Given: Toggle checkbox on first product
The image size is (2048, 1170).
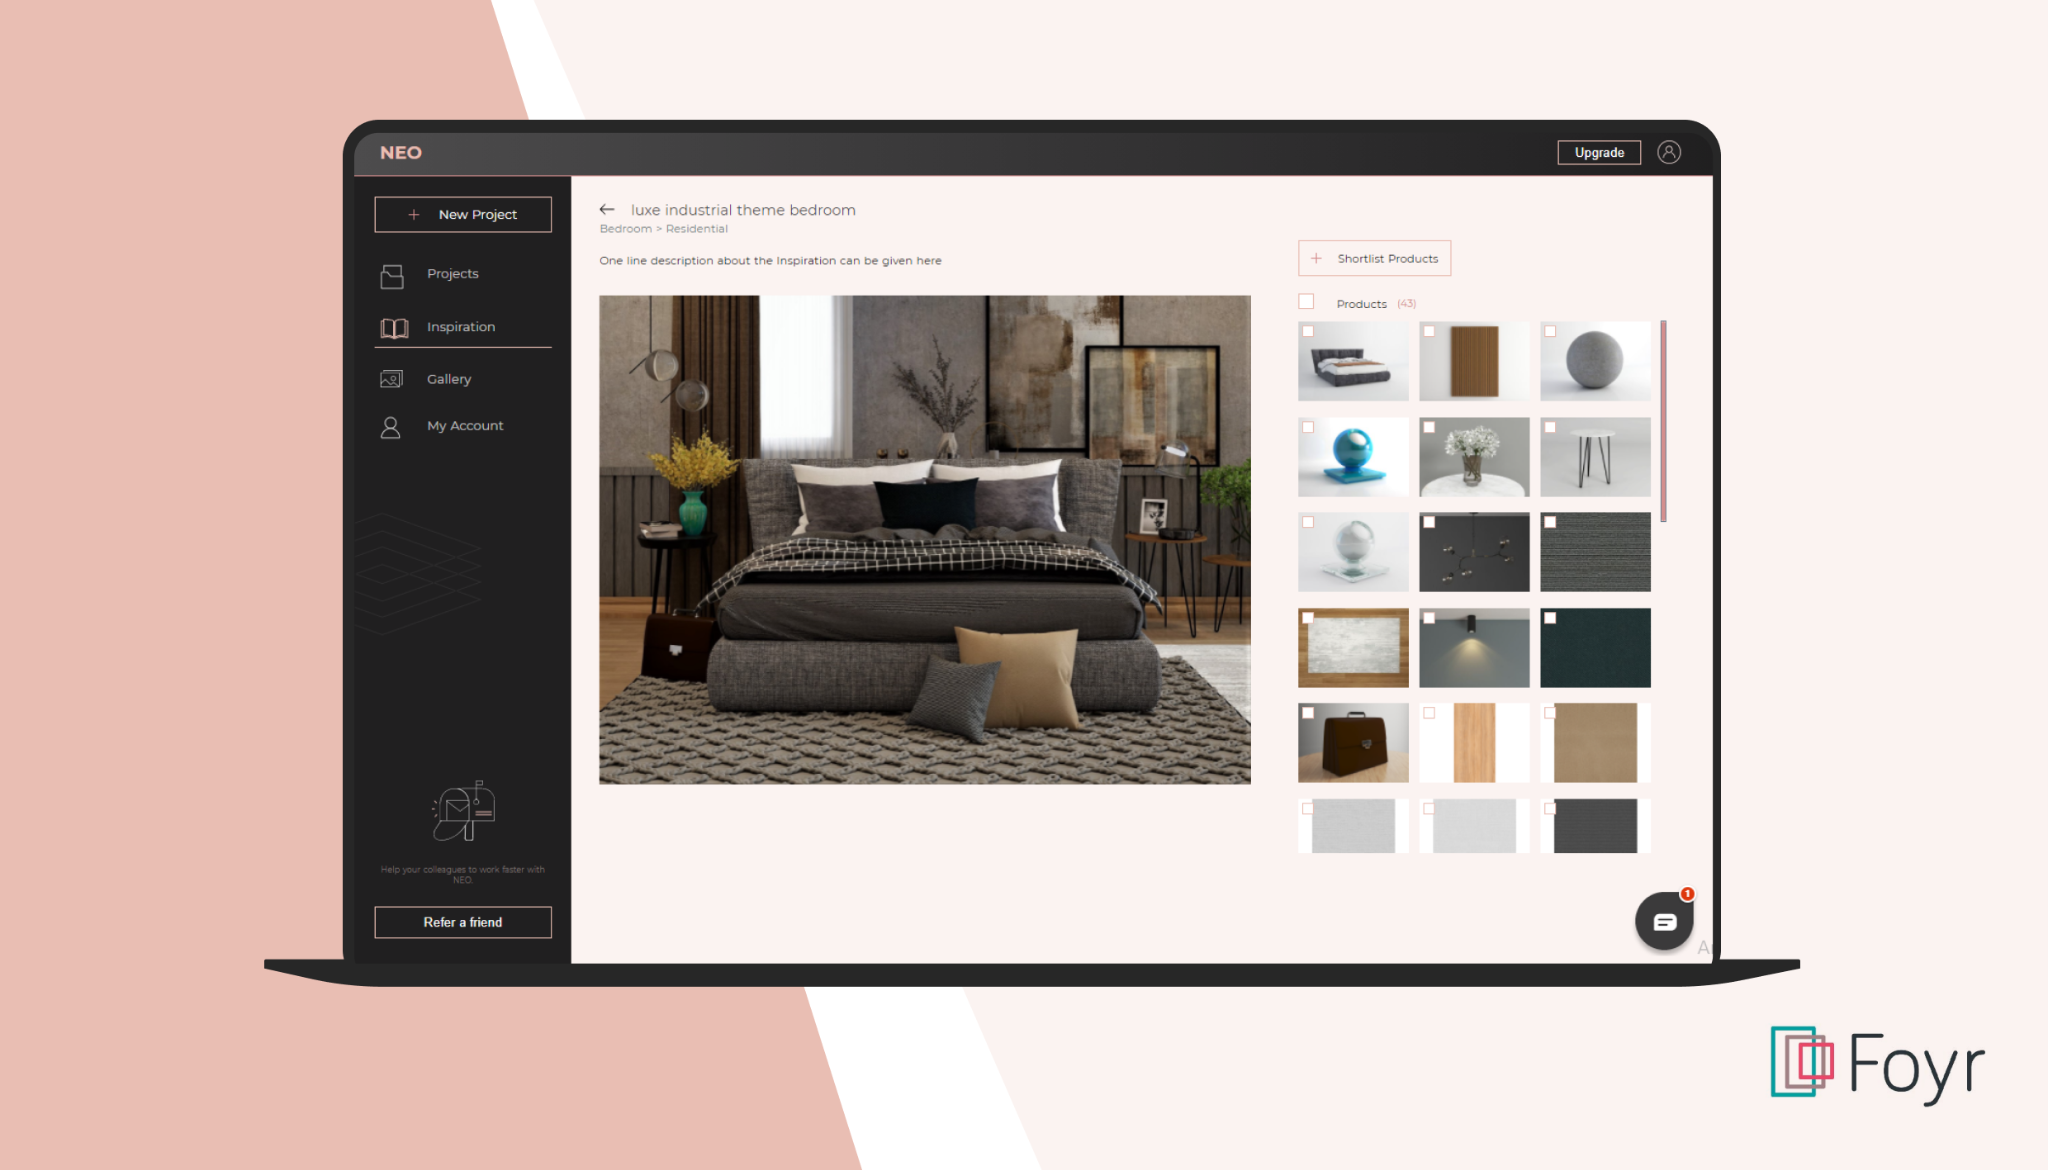Looking at the screenshot, I should coord(1308,332).
